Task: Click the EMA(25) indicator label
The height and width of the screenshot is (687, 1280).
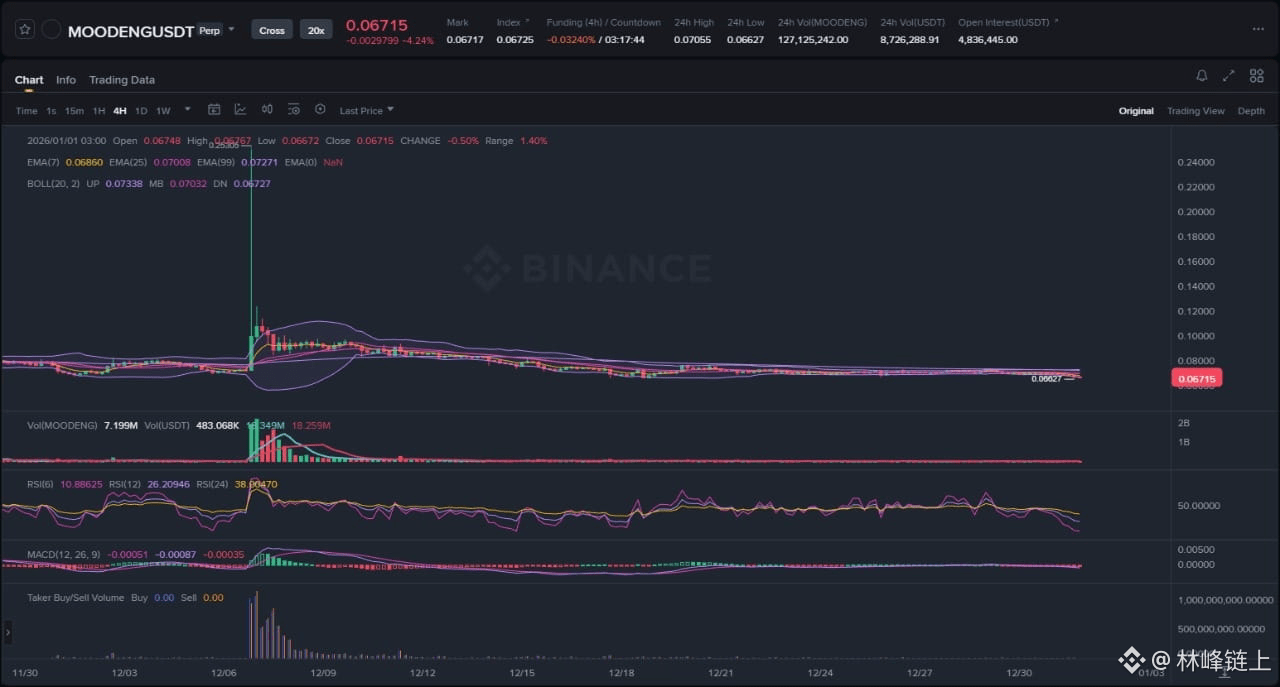Action: click(x=128, y=162)
